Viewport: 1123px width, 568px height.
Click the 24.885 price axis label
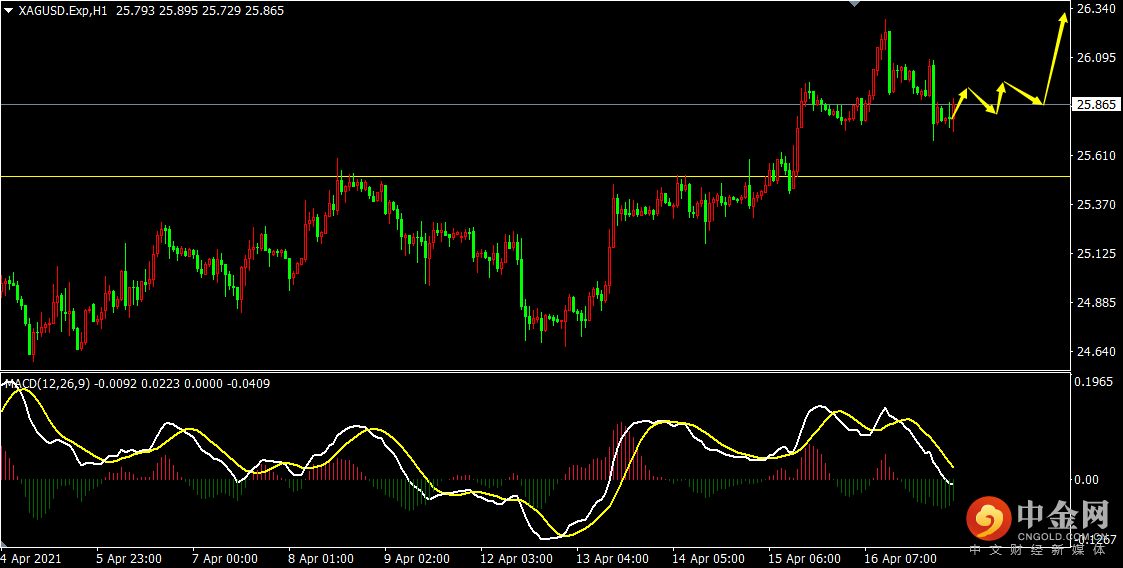1096,303
